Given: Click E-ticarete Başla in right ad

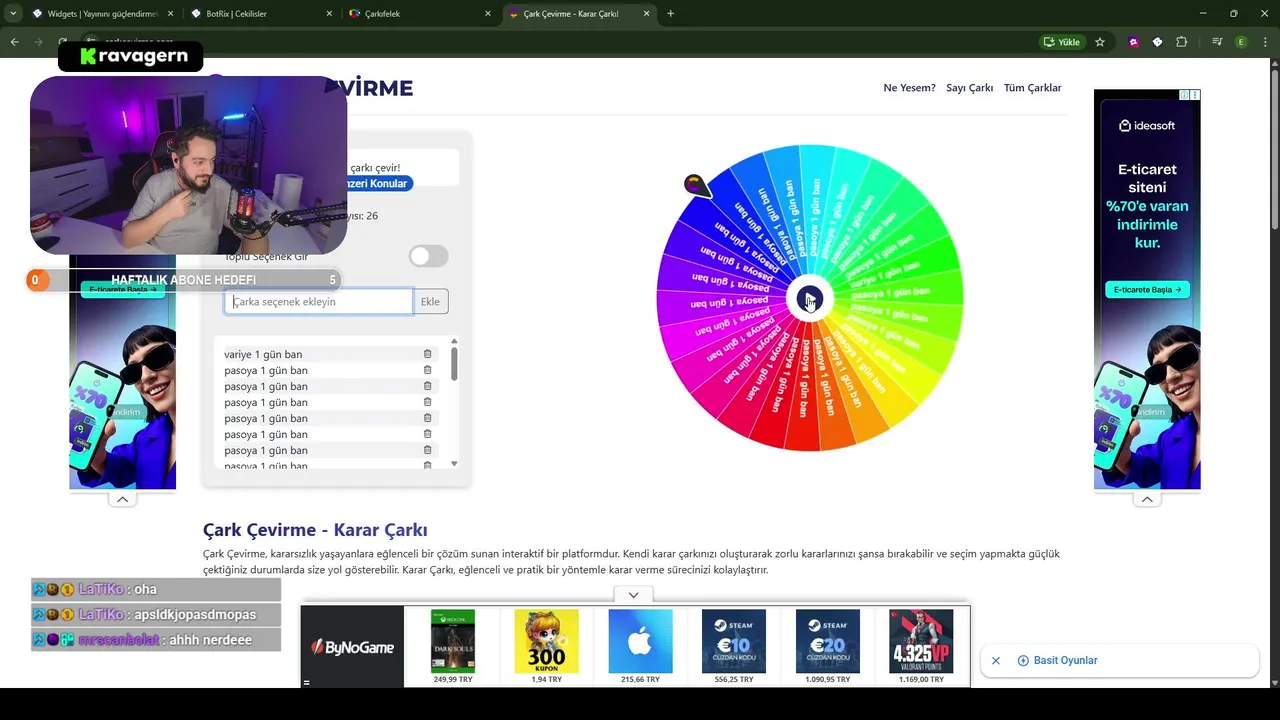Looking at the screenshot, I should [1147, 290].
